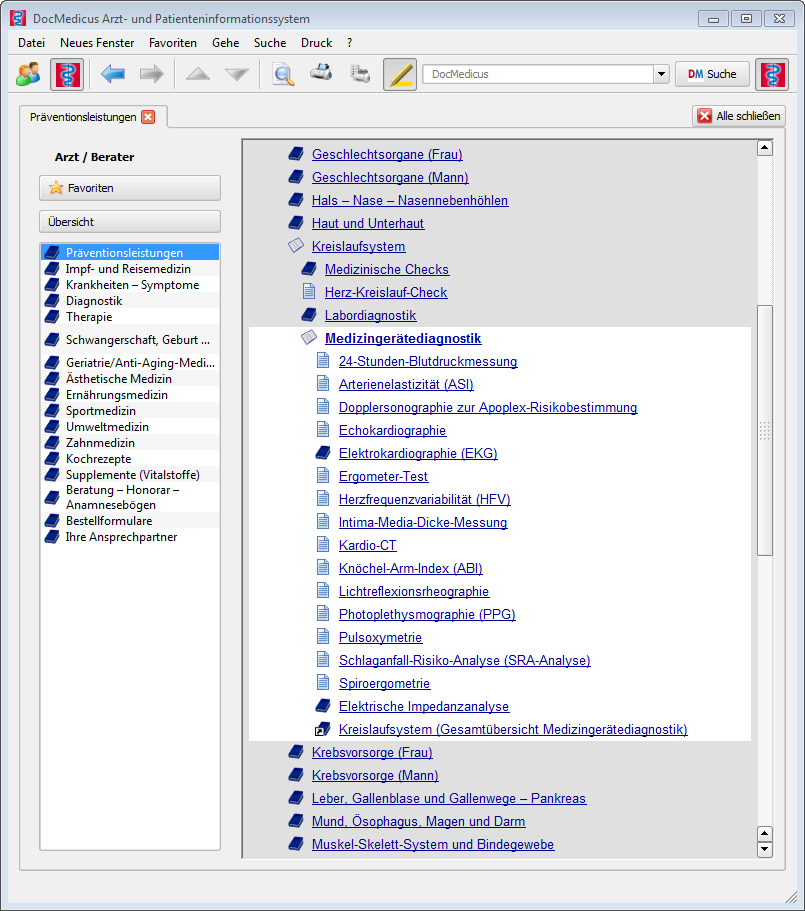Click the grey down triangle icon
Screen dimensions: 805x911
click(x=237, y=74)
